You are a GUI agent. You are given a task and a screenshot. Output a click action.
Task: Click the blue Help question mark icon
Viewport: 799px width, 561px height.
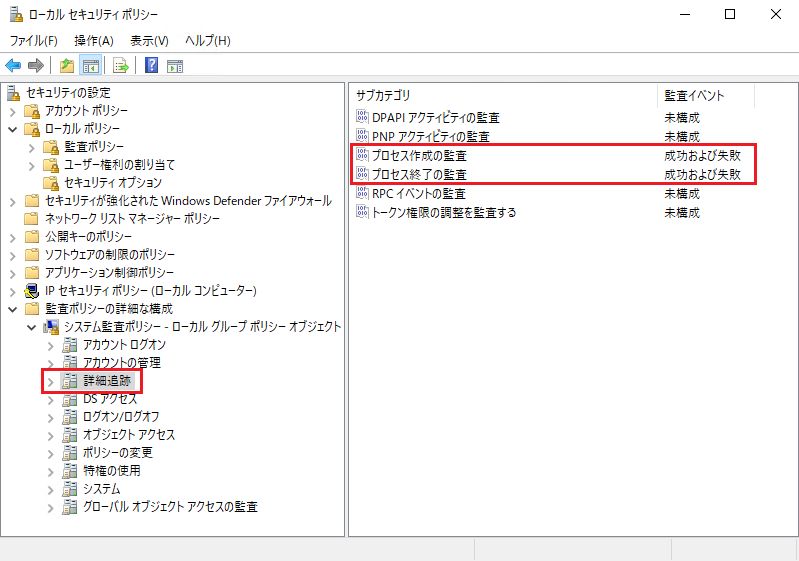coord(151,65)
